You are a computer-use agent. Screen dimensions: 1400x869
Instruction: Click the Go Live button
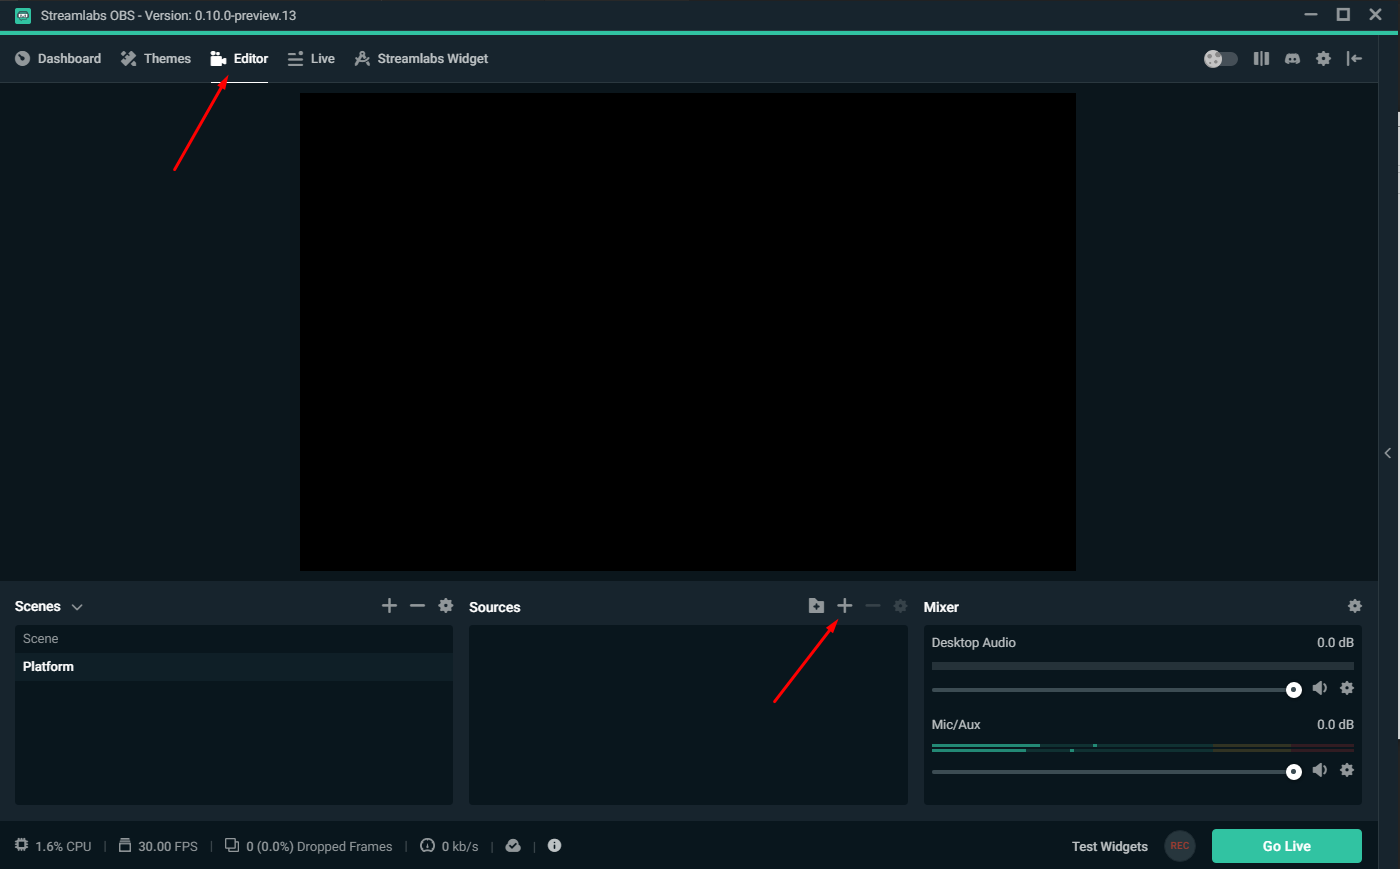pyautogui.click(x=1286, y=846)
